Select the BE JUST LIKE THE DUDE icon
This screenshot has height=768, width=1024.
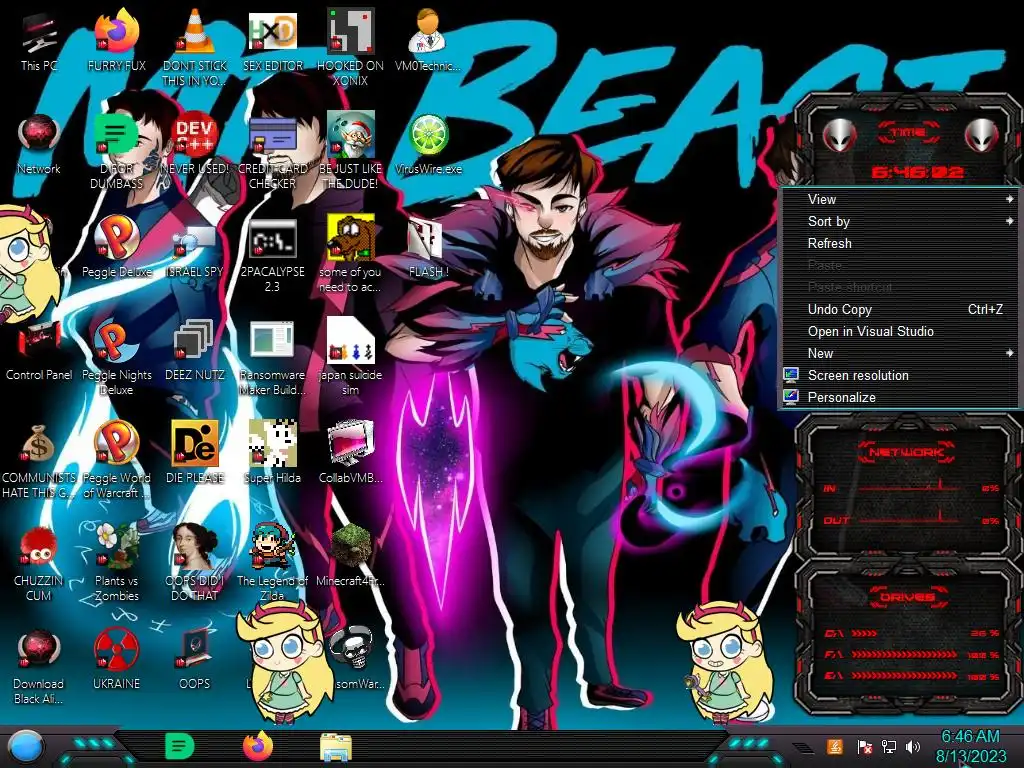tap(351, 136)
